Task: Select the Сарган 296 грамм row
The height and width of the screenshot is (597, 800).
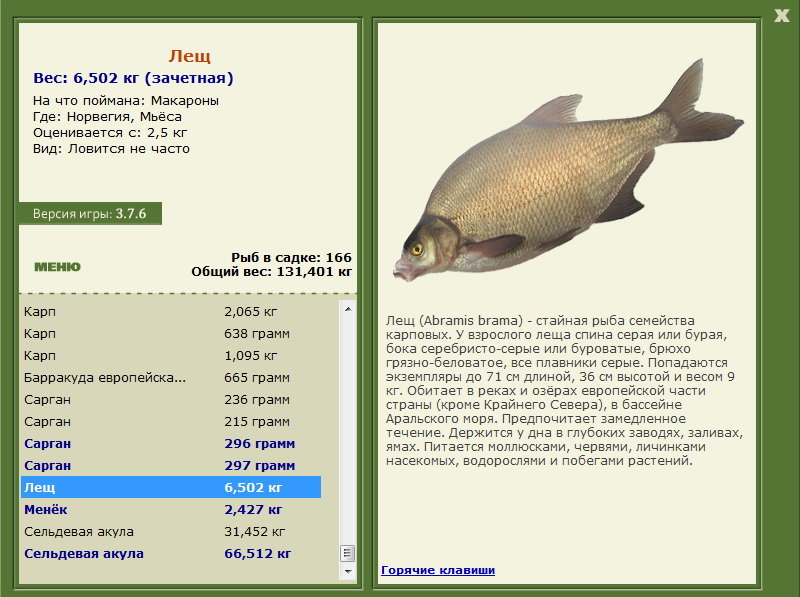Action: pos(171,443)
